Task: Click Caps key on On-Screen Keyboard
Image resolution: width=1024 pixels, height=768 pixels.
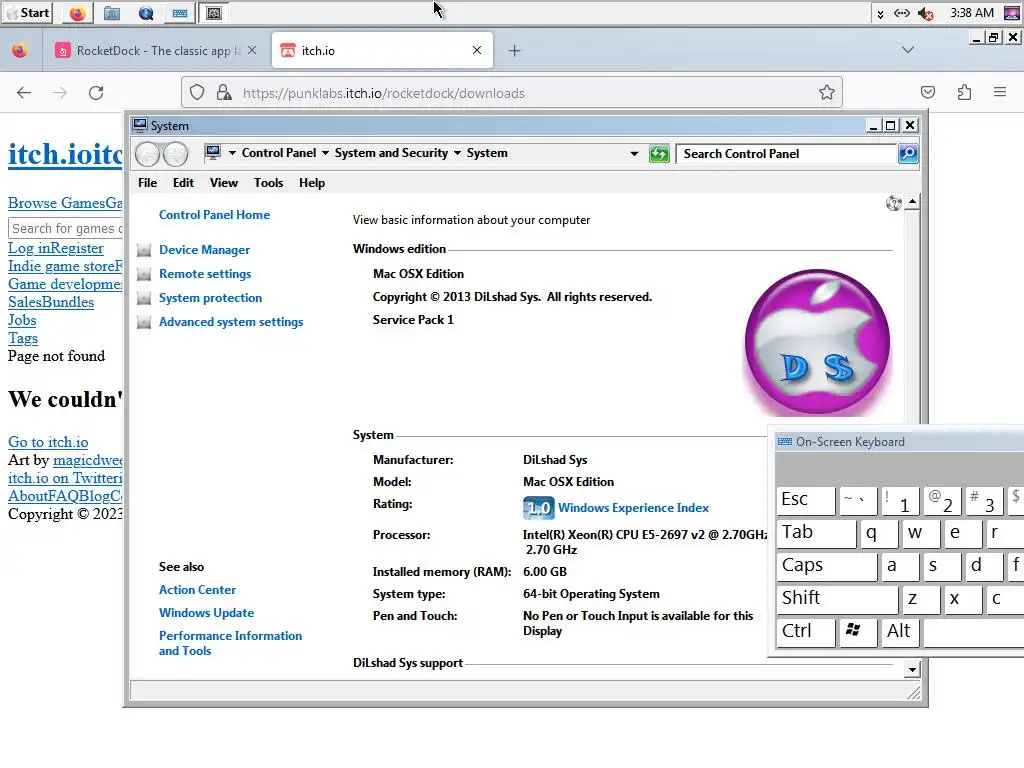Action: (x=827, y=566)
